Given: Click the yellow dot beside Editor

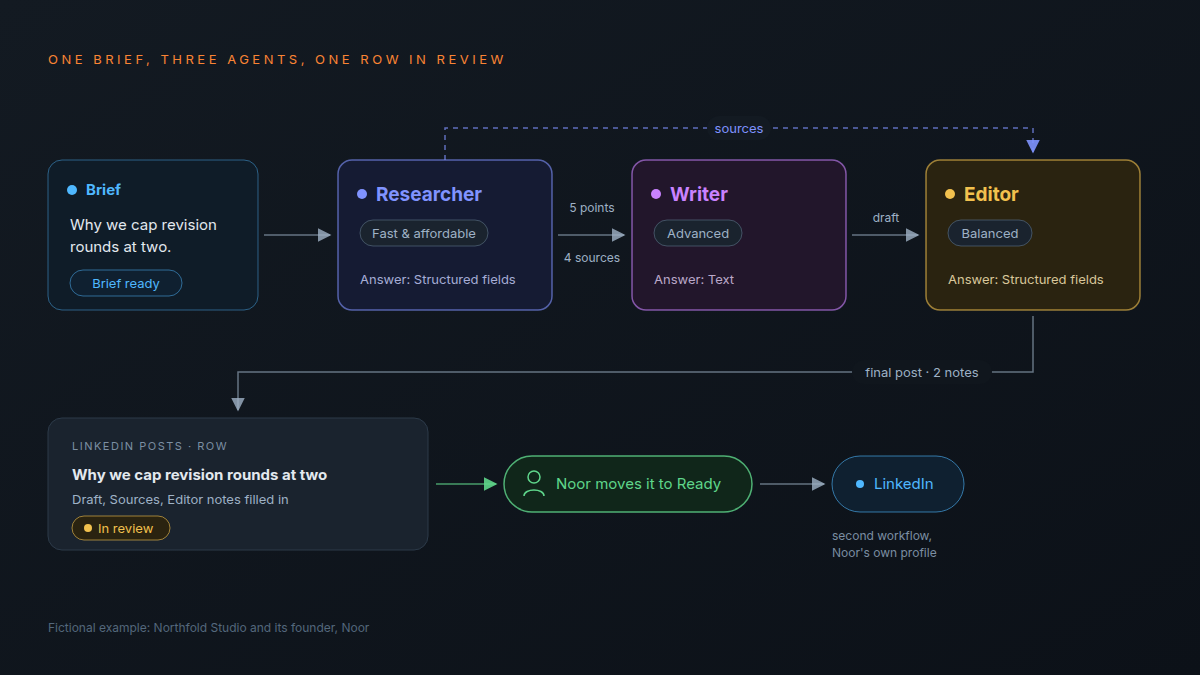Looking at the screenshot, I should [x=950, y=194].
